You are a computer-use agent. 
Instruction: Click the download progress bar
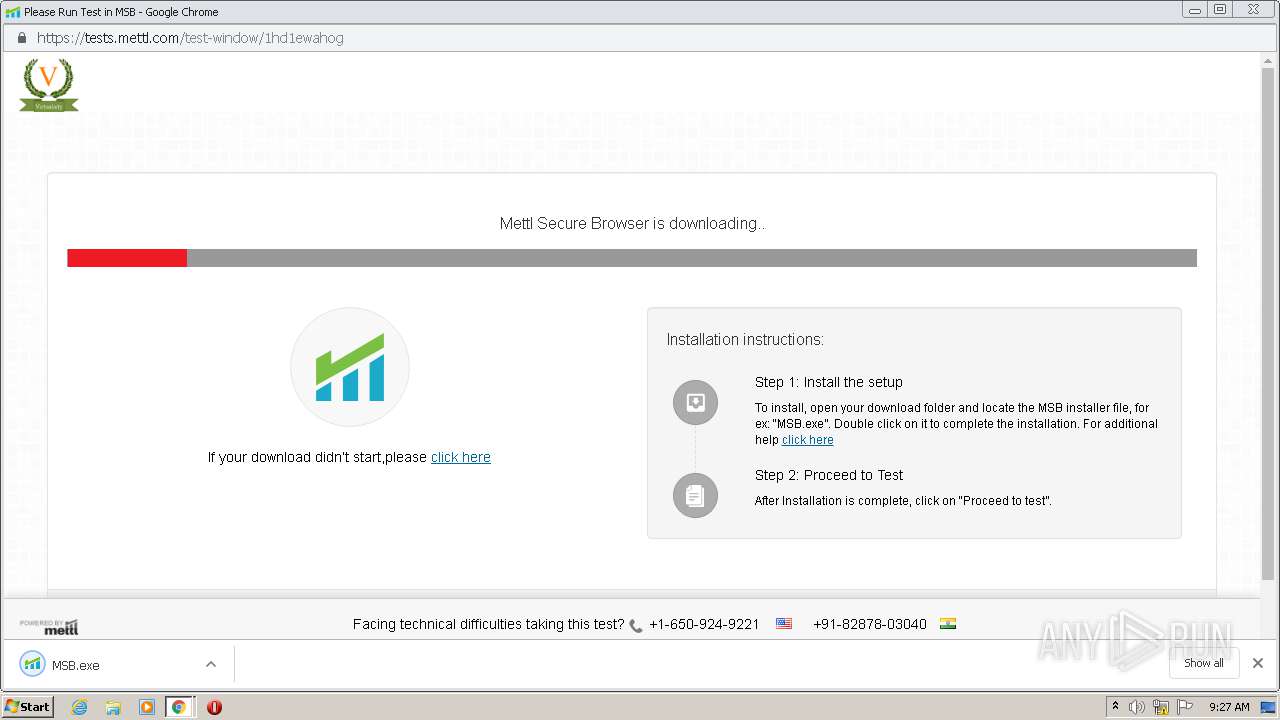(x=632, y=258)
